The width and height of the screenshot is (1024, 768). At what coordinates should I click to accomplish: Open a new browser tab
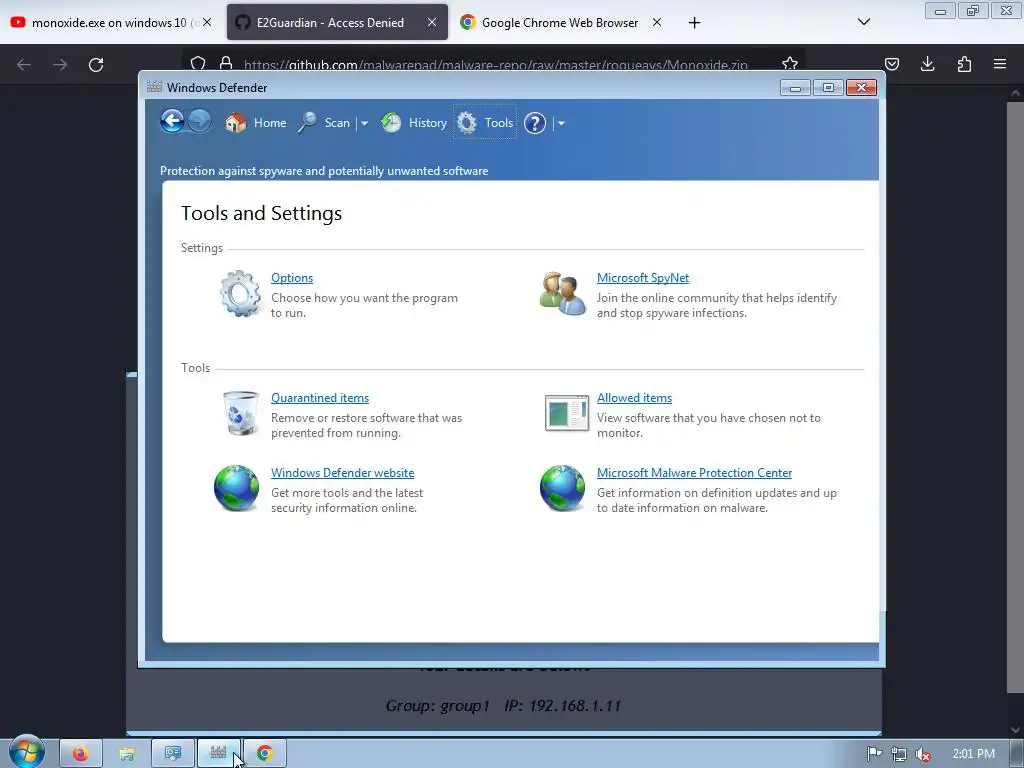(694, 23)
